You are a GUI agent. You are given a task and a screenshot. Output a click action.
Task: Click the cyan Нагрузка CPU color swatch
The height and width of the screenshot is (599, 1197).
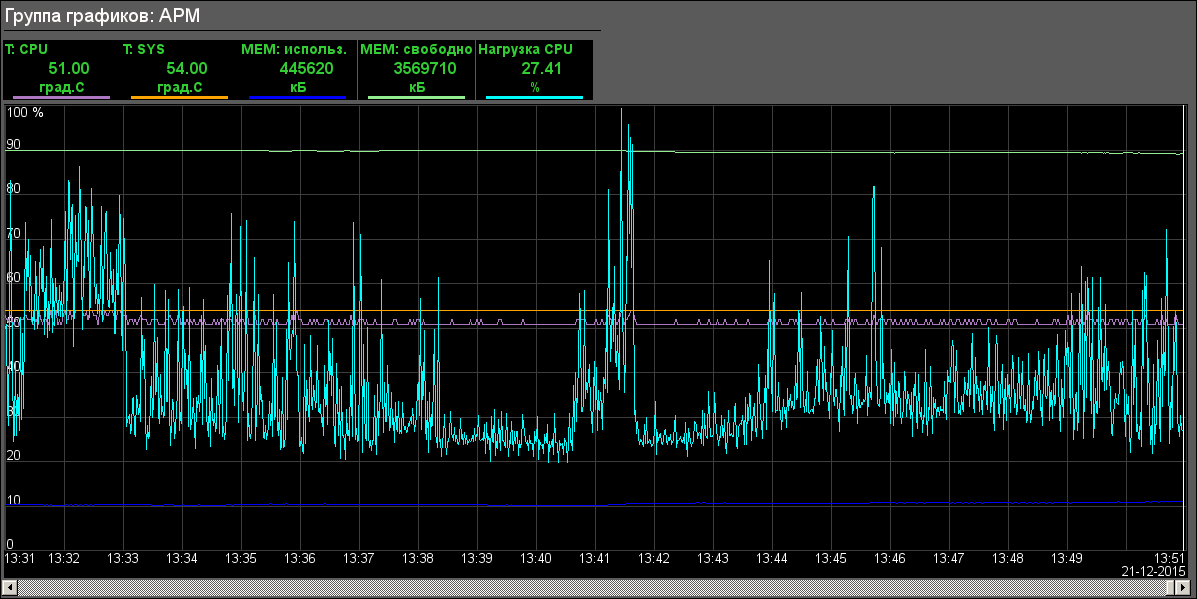533,98
